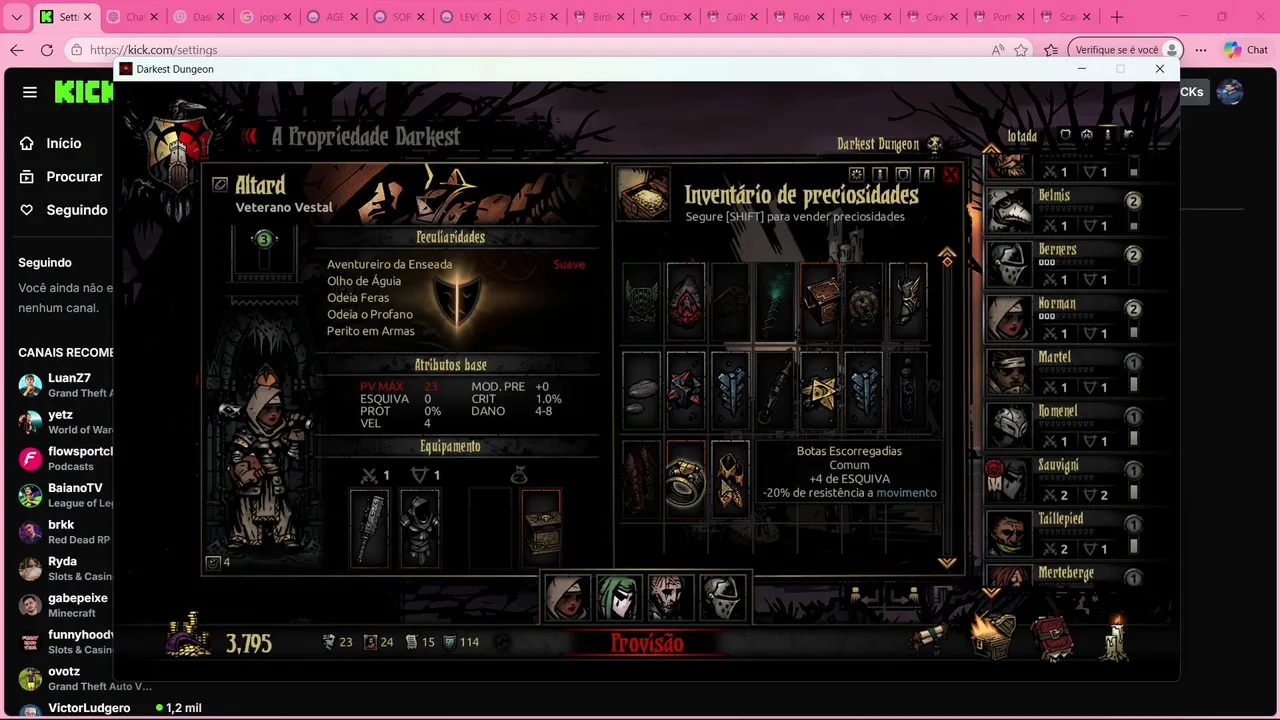
Task: Click Altard's equipped robe armor slot
Action: [x=419, y=528]
